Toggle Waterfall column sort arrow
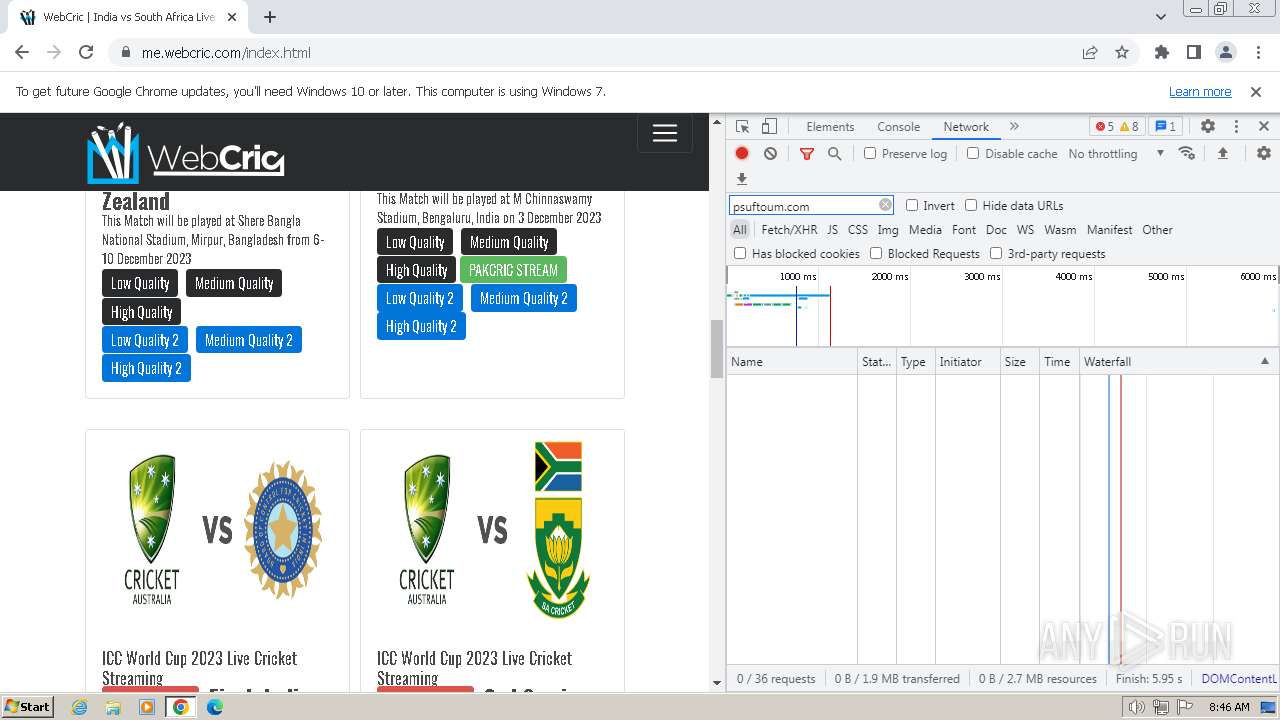The height and width of the screenshot is (720, 1280). (1264, 362)
